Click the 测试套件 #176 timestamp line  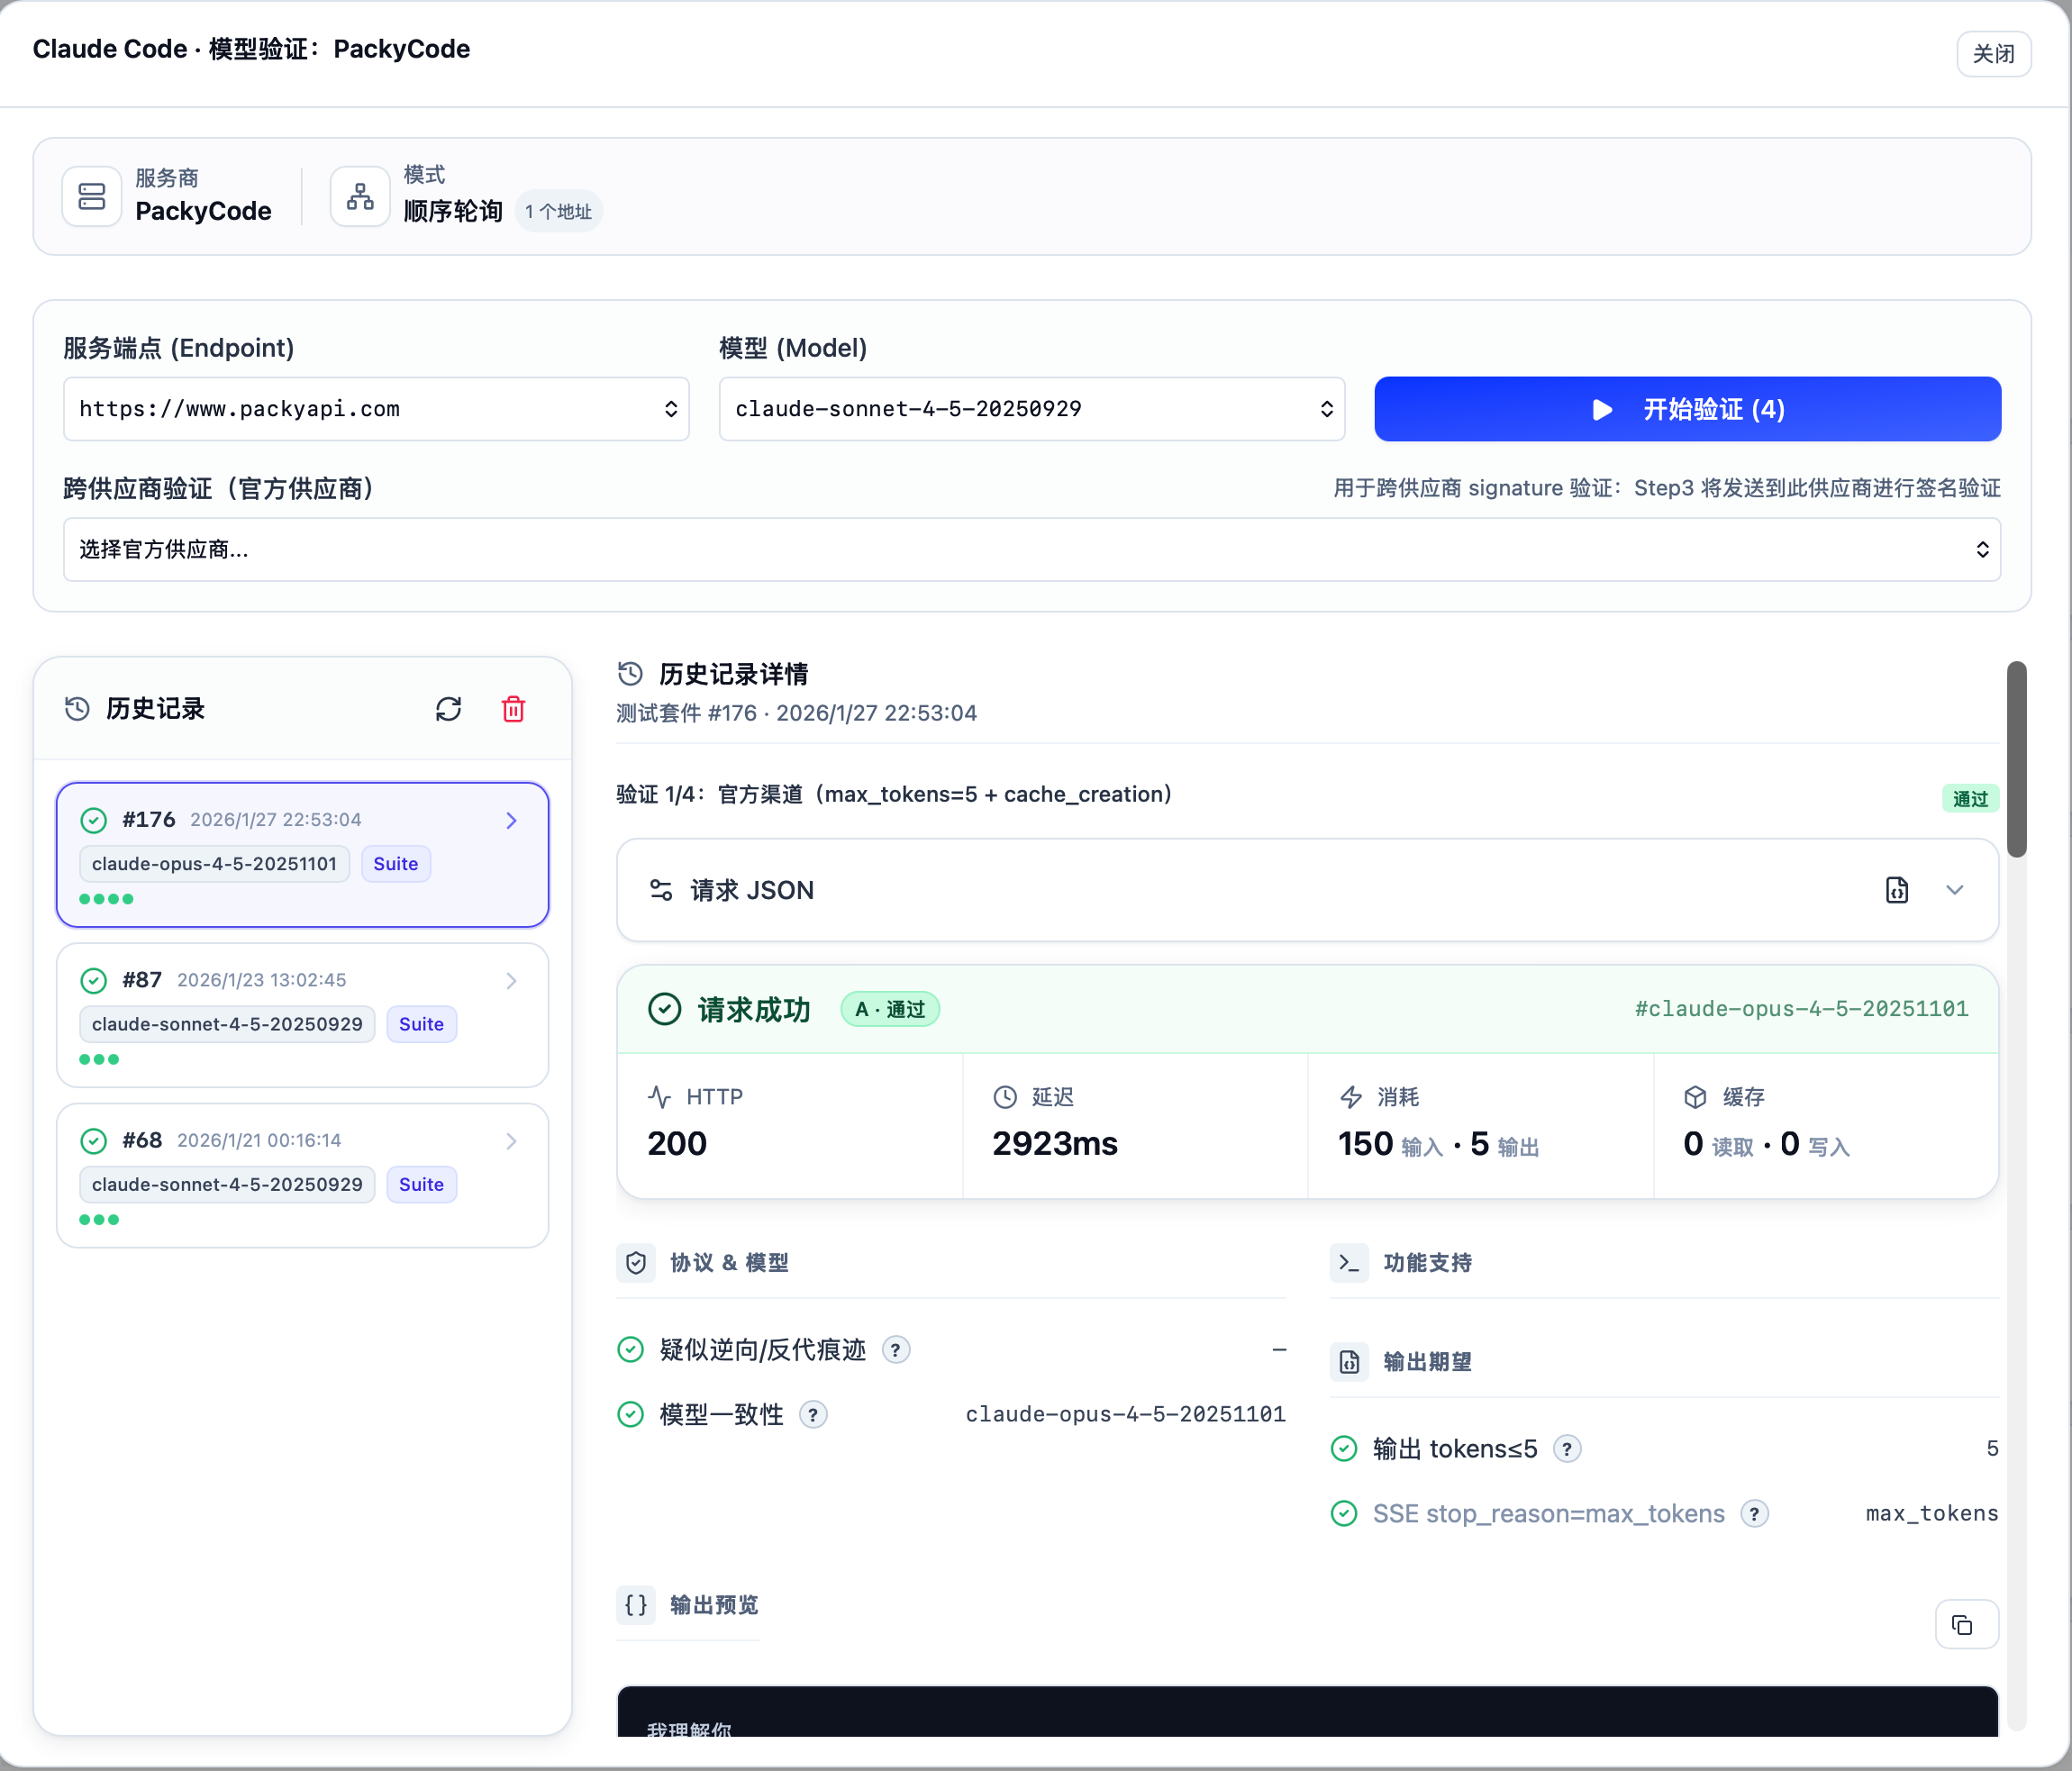point(797,713)
